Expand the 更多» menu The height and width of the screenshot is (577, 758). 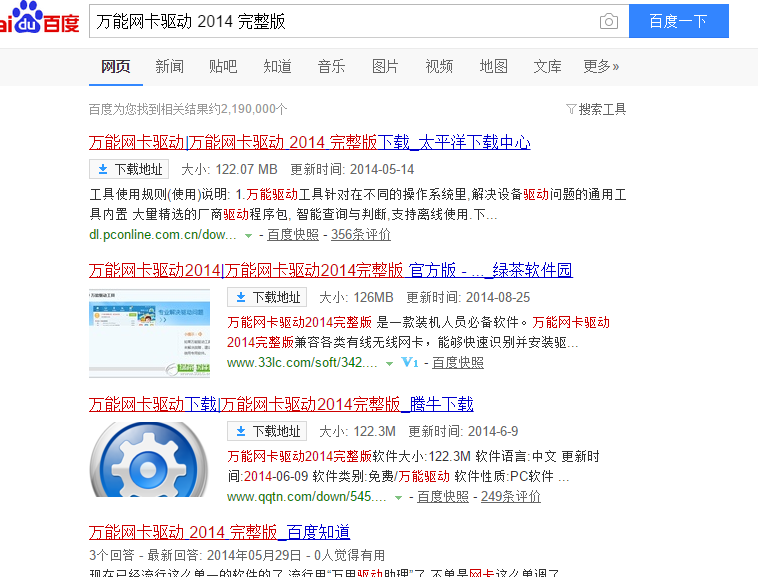[x=601, y=66]
